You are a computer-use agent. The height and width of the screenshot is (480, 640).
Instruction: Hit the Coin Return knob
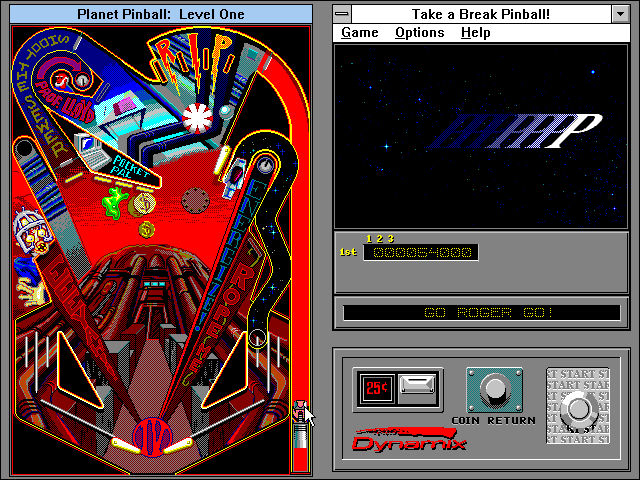pos(495,390)
